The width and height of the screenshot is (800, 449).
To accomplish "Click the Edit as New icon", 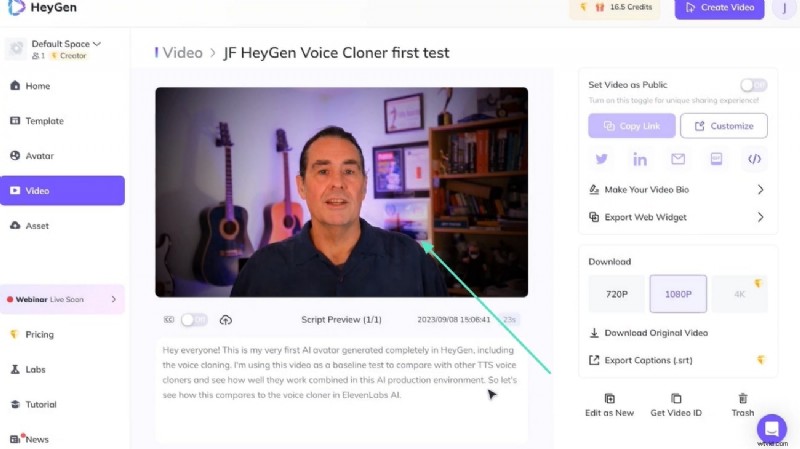I will coord(610,398).
